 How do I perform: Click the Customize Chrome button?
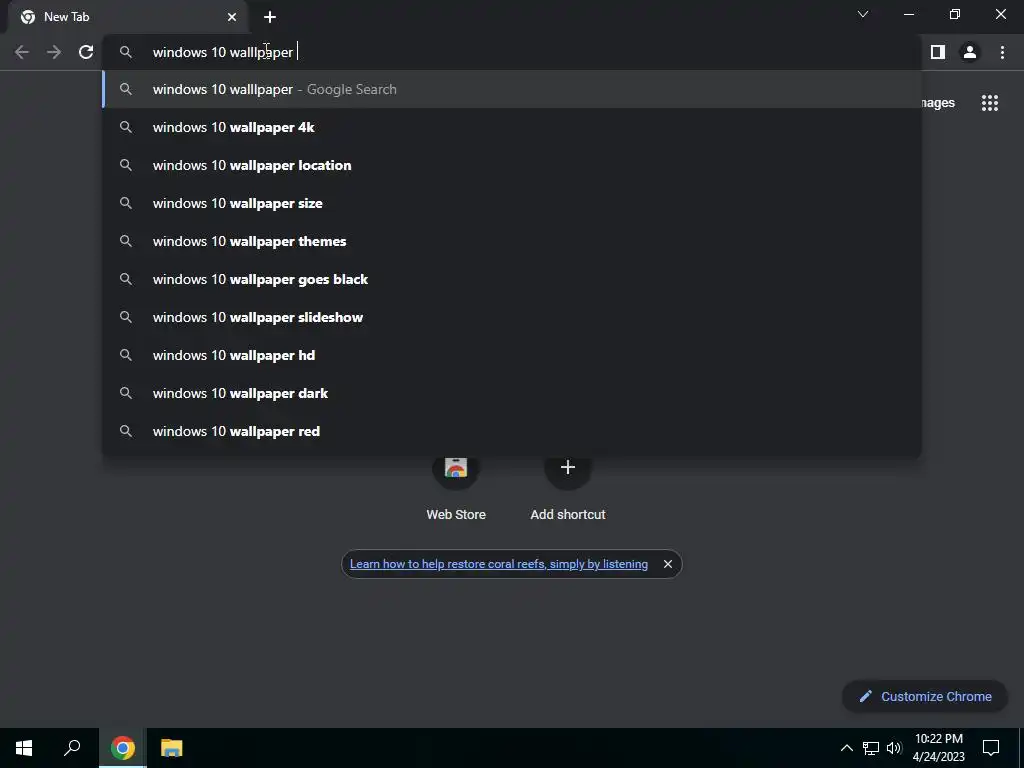pos(925,696)
